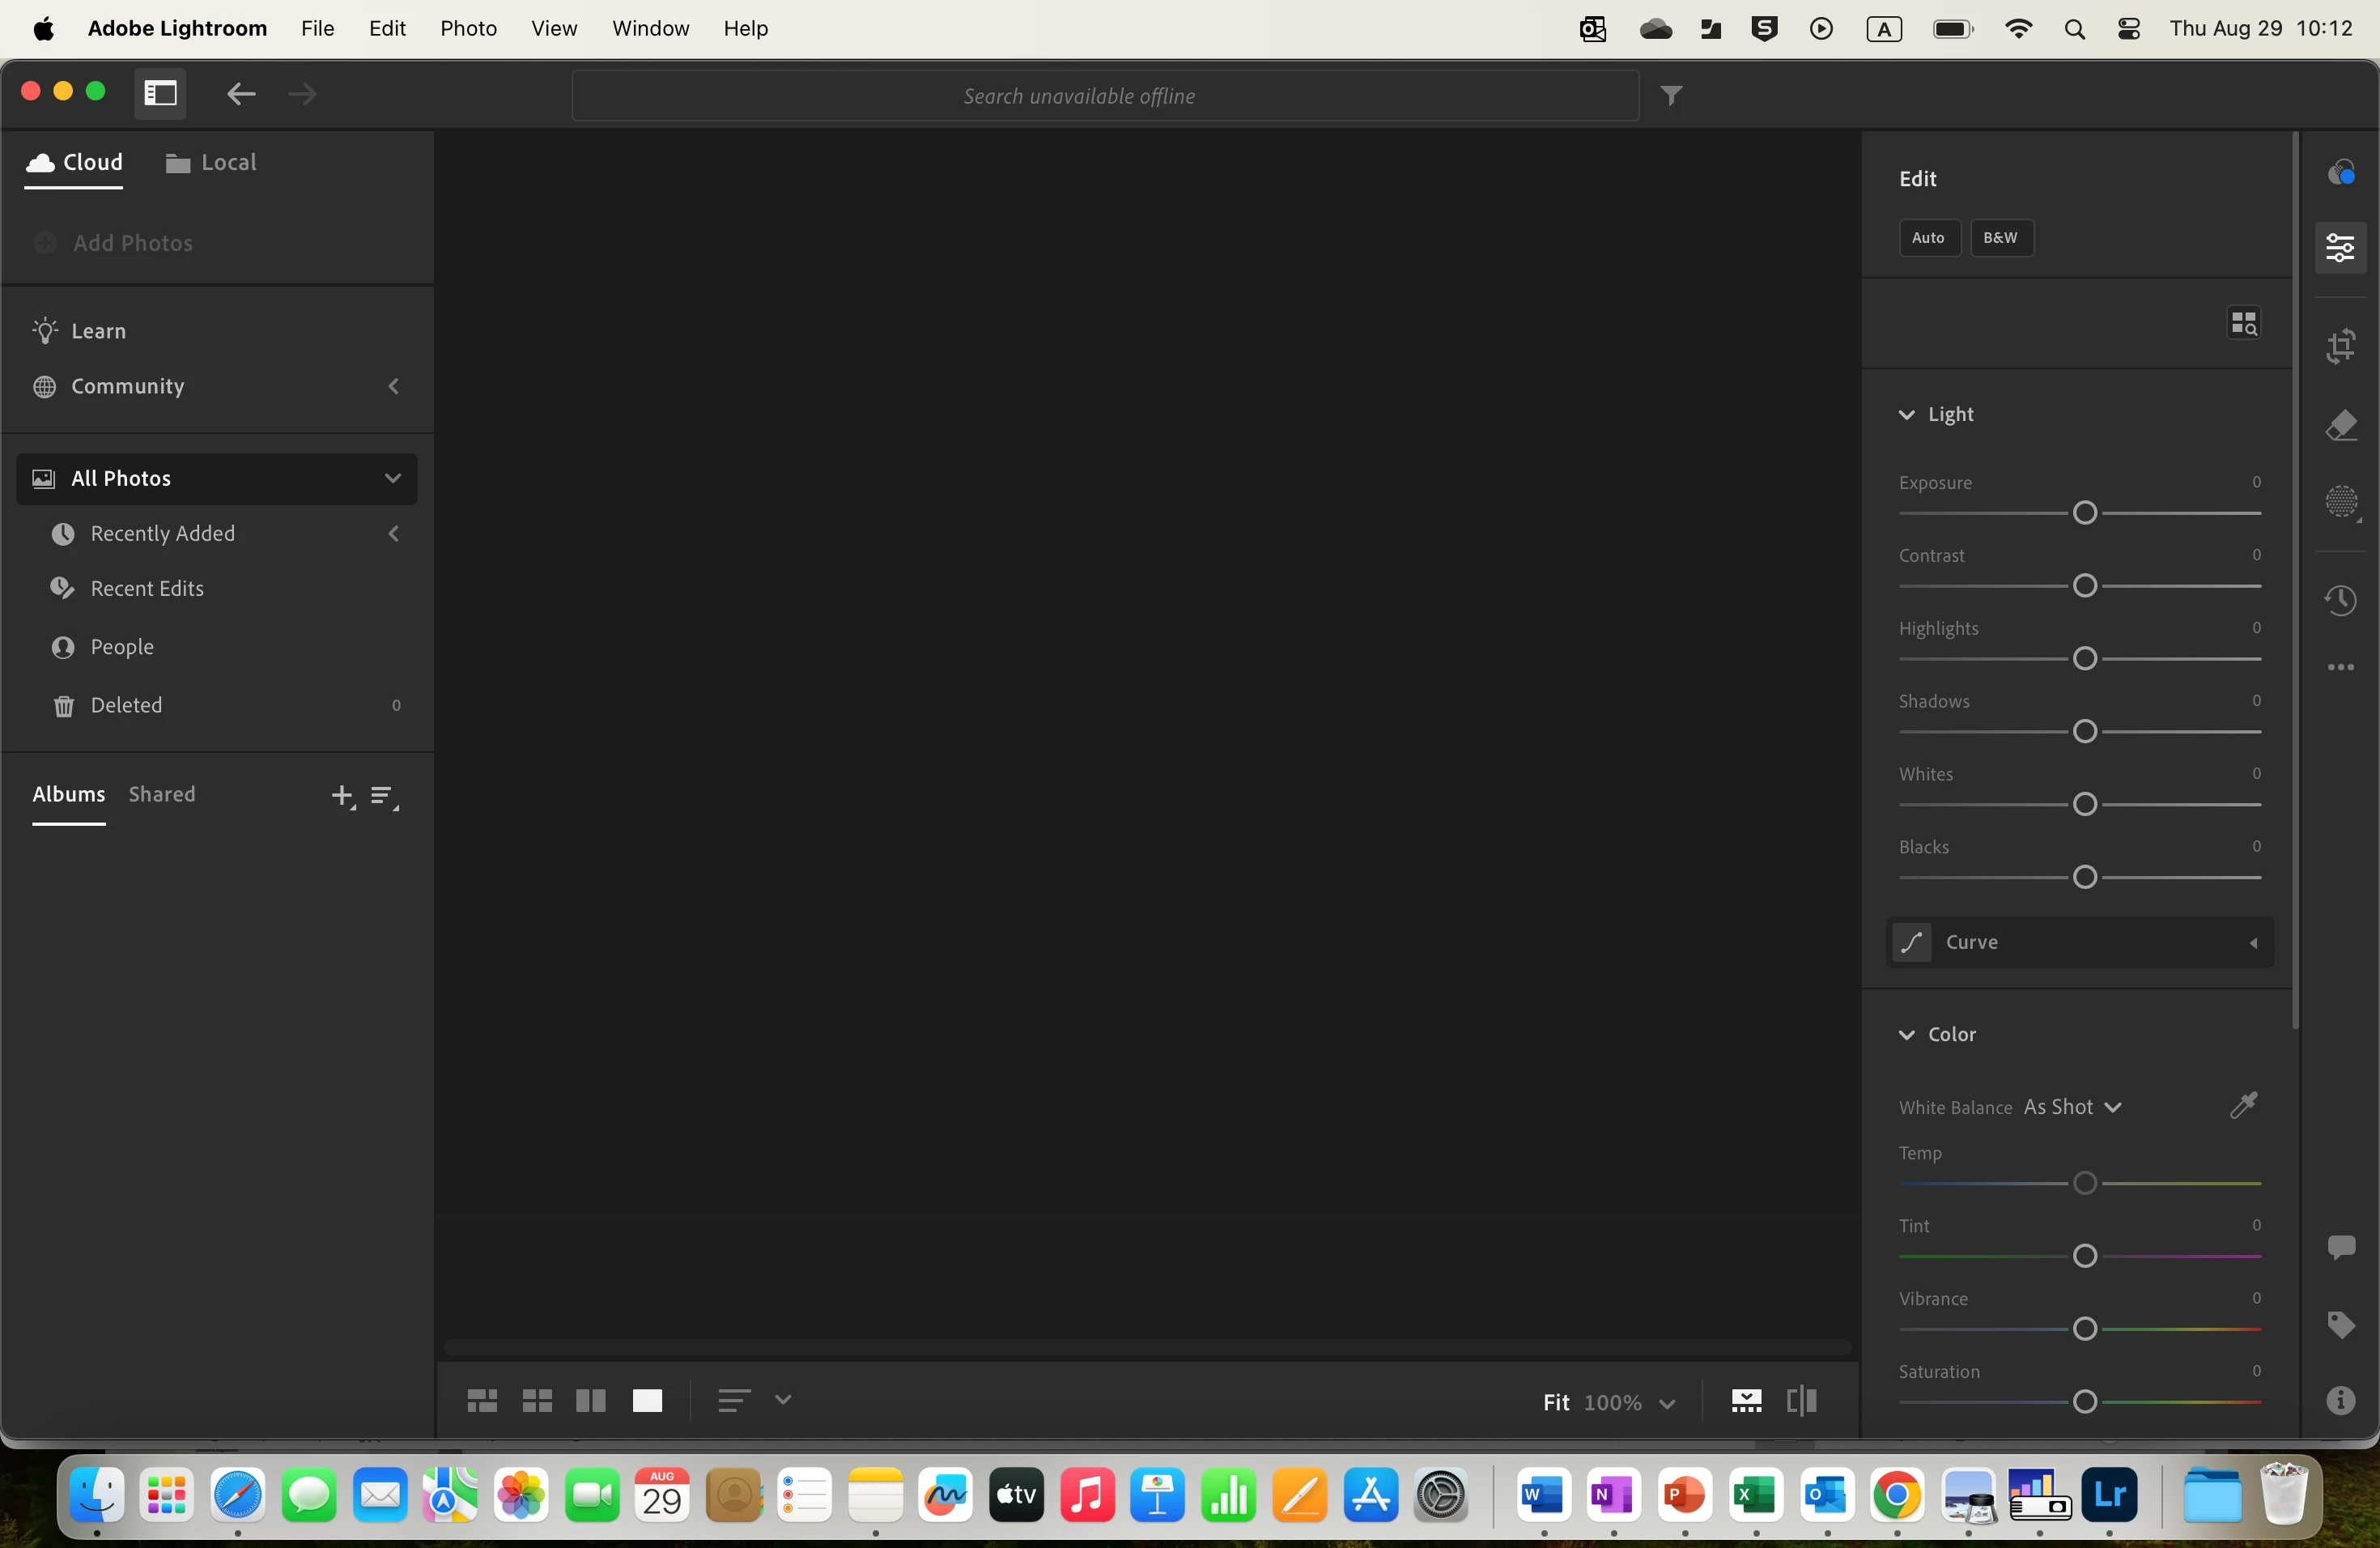This screenshot has height=1548, width=2380.
Task: Open the Keywords tag panel
Action: pos(2340,1325)
